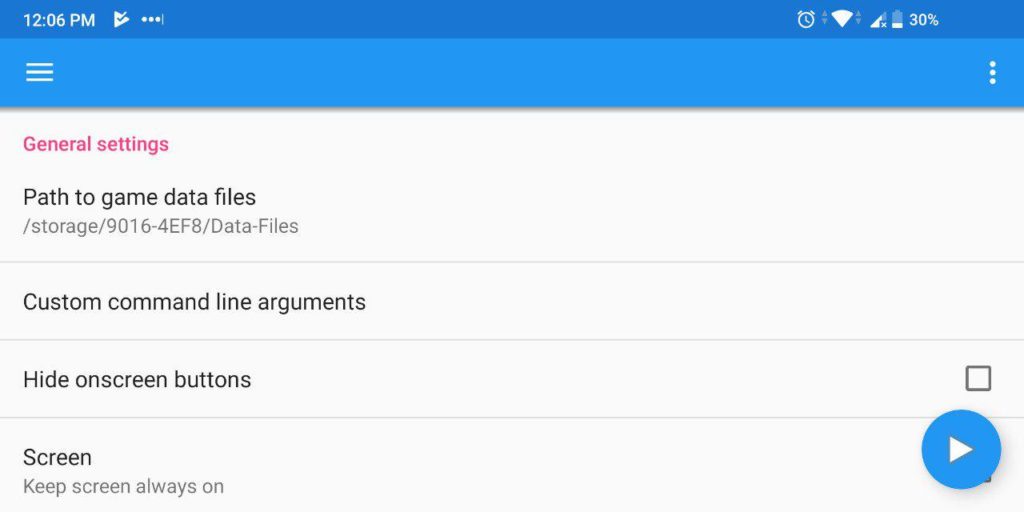The image size is (1024, 512).
Task: Tap the Play Store notification icon
Action: [x=121, y=19]
